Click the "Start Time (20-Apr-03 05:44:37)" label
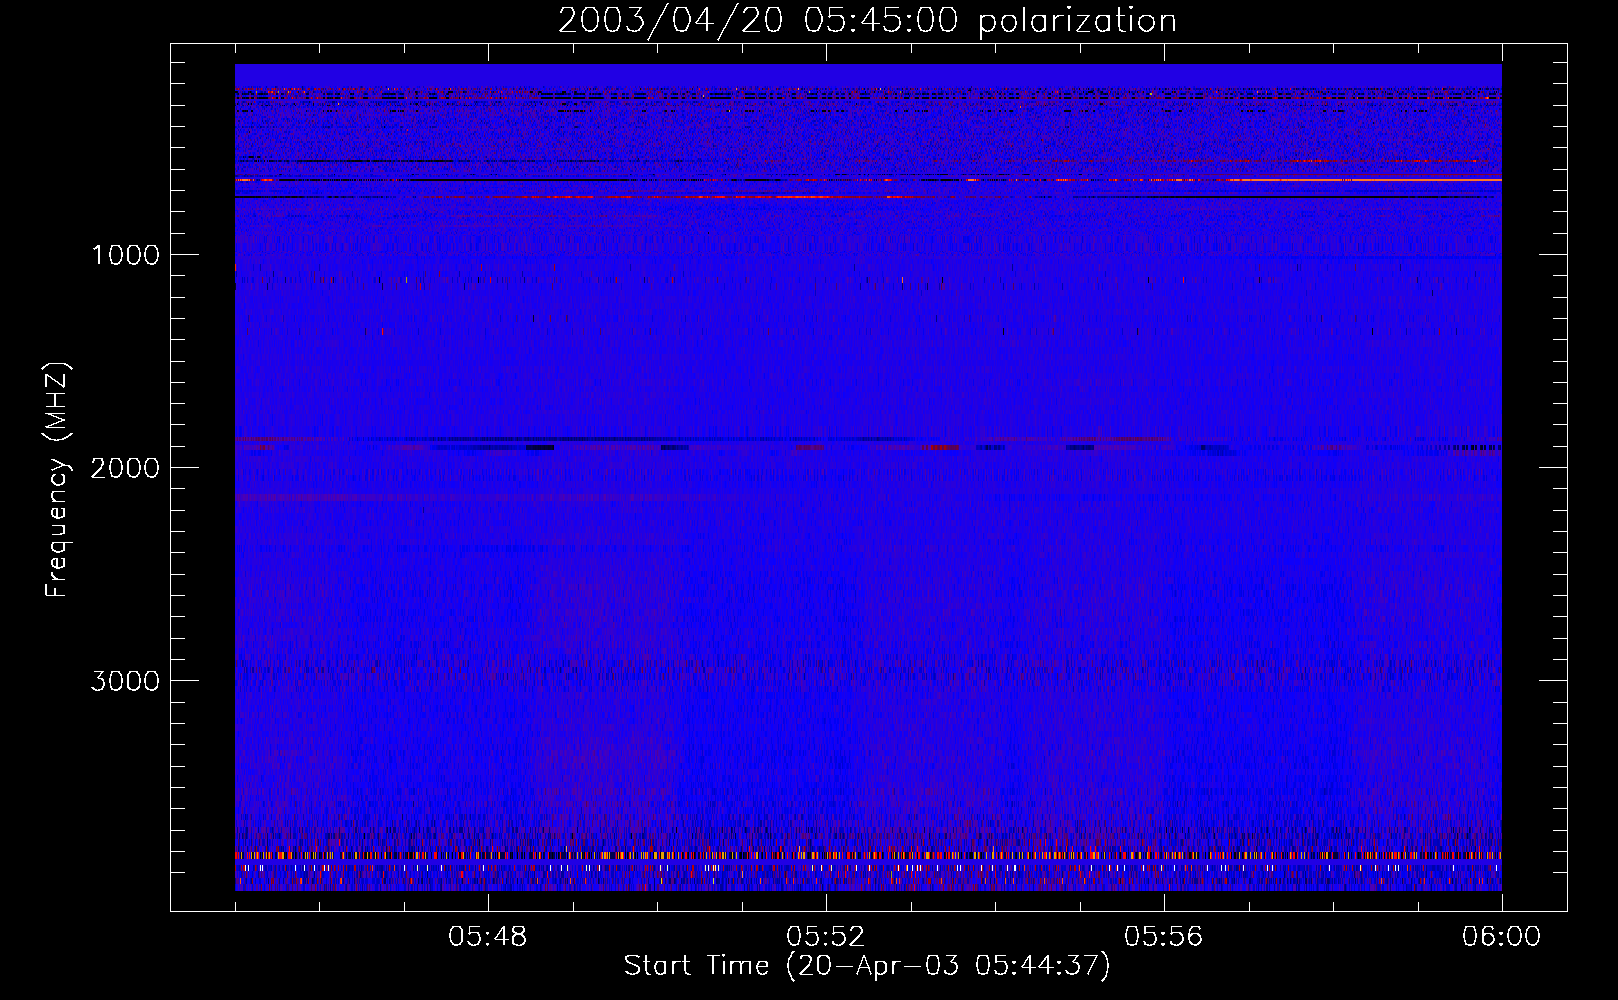Image resolution: width=1618 pixels, height=1000 pixels. pos(867,966)
